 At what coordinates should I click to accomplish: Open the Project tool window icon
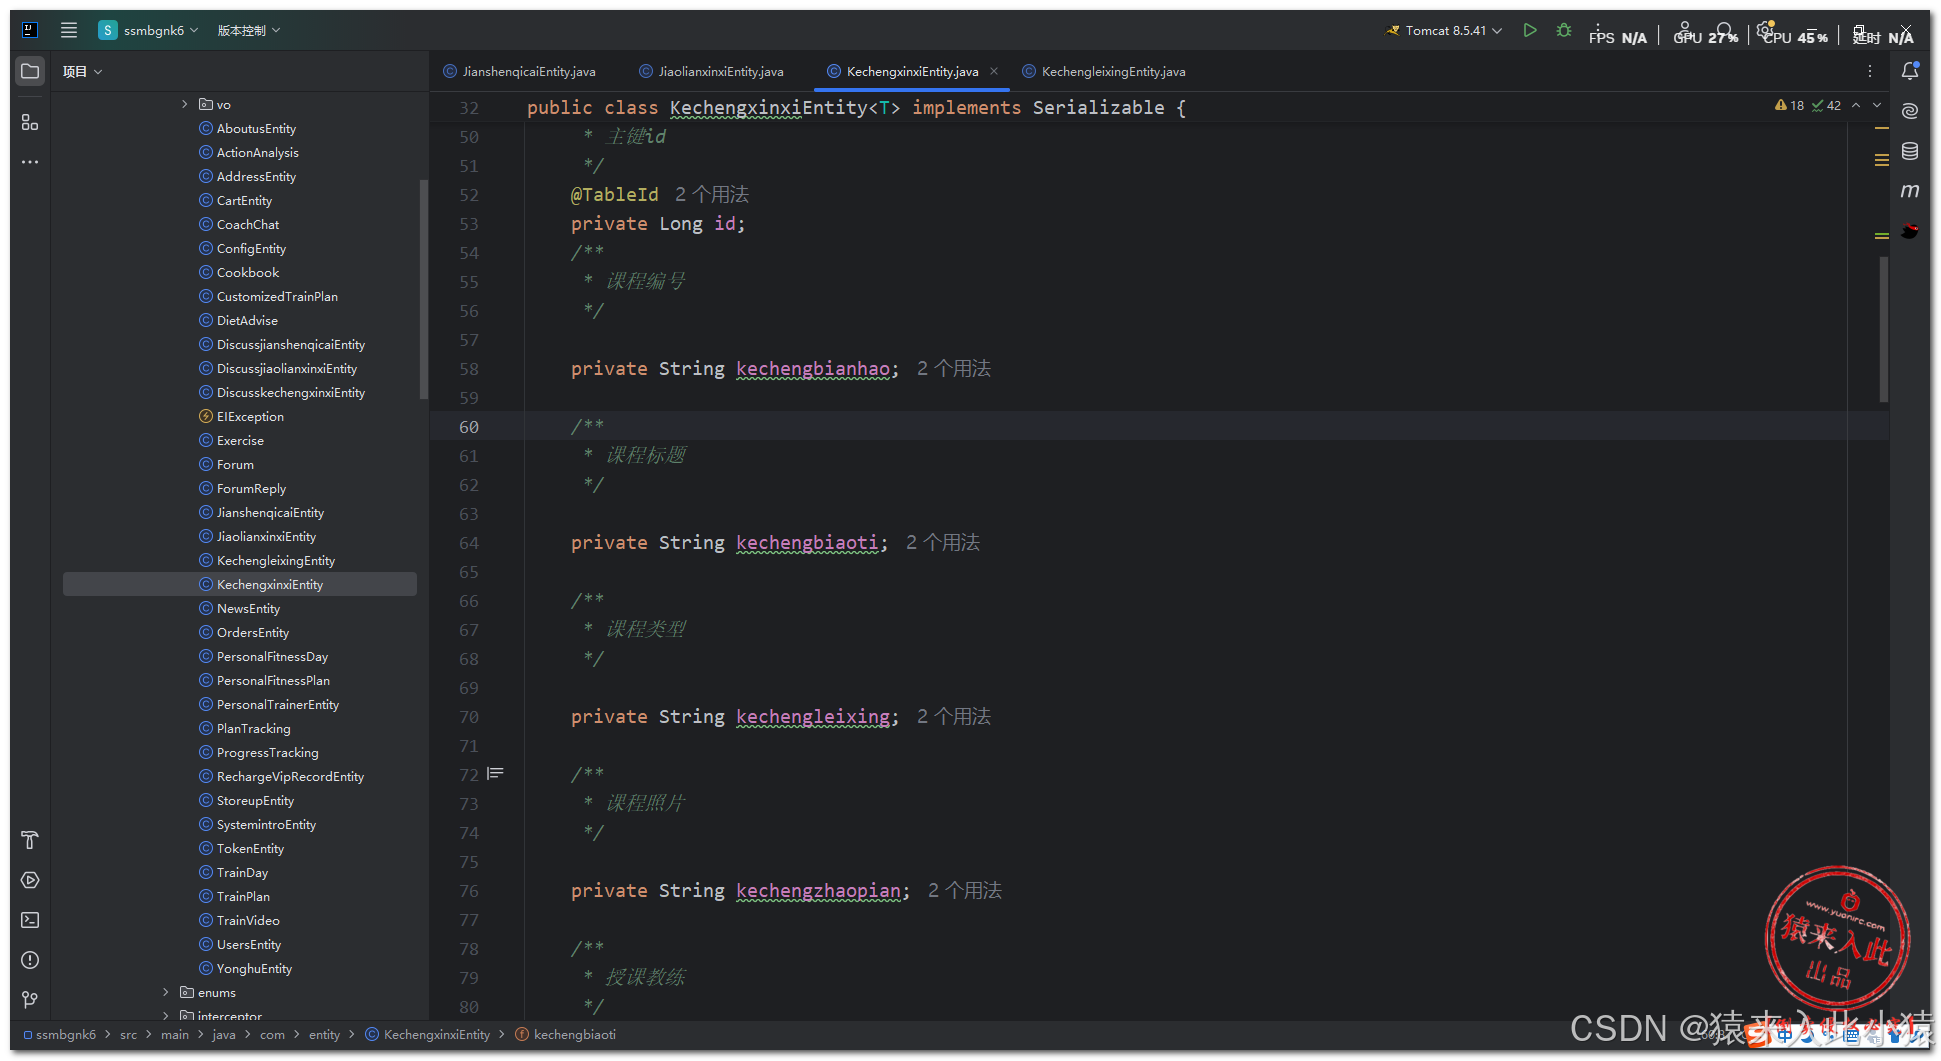click(x=30, y=72)
